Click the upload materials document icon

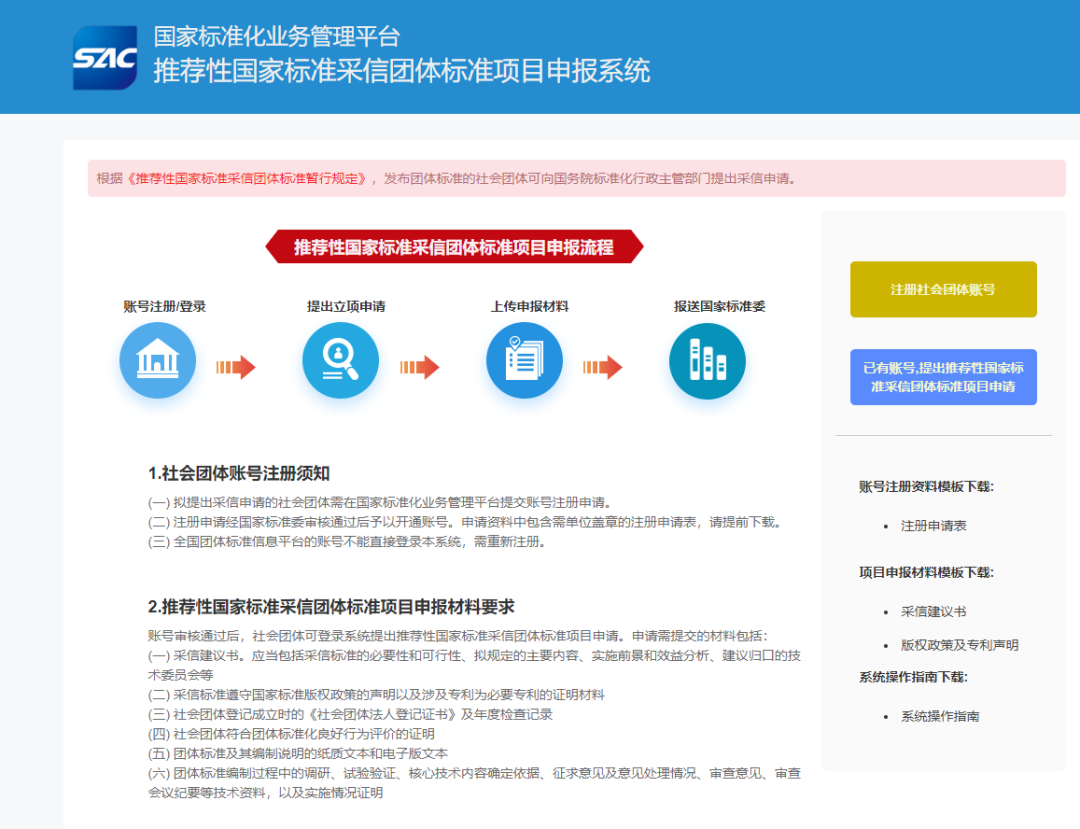(x=524, y=361)
